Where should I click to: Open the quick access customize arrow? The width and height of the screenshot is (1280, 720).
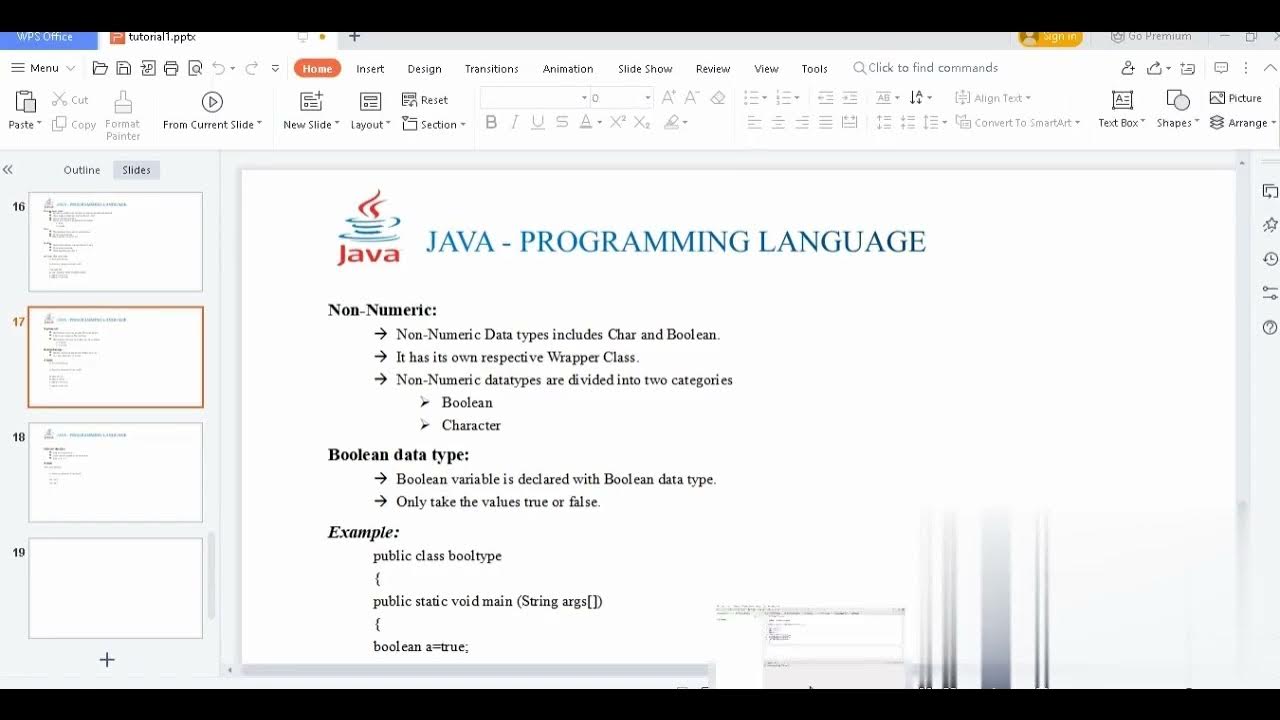(275, 68)
